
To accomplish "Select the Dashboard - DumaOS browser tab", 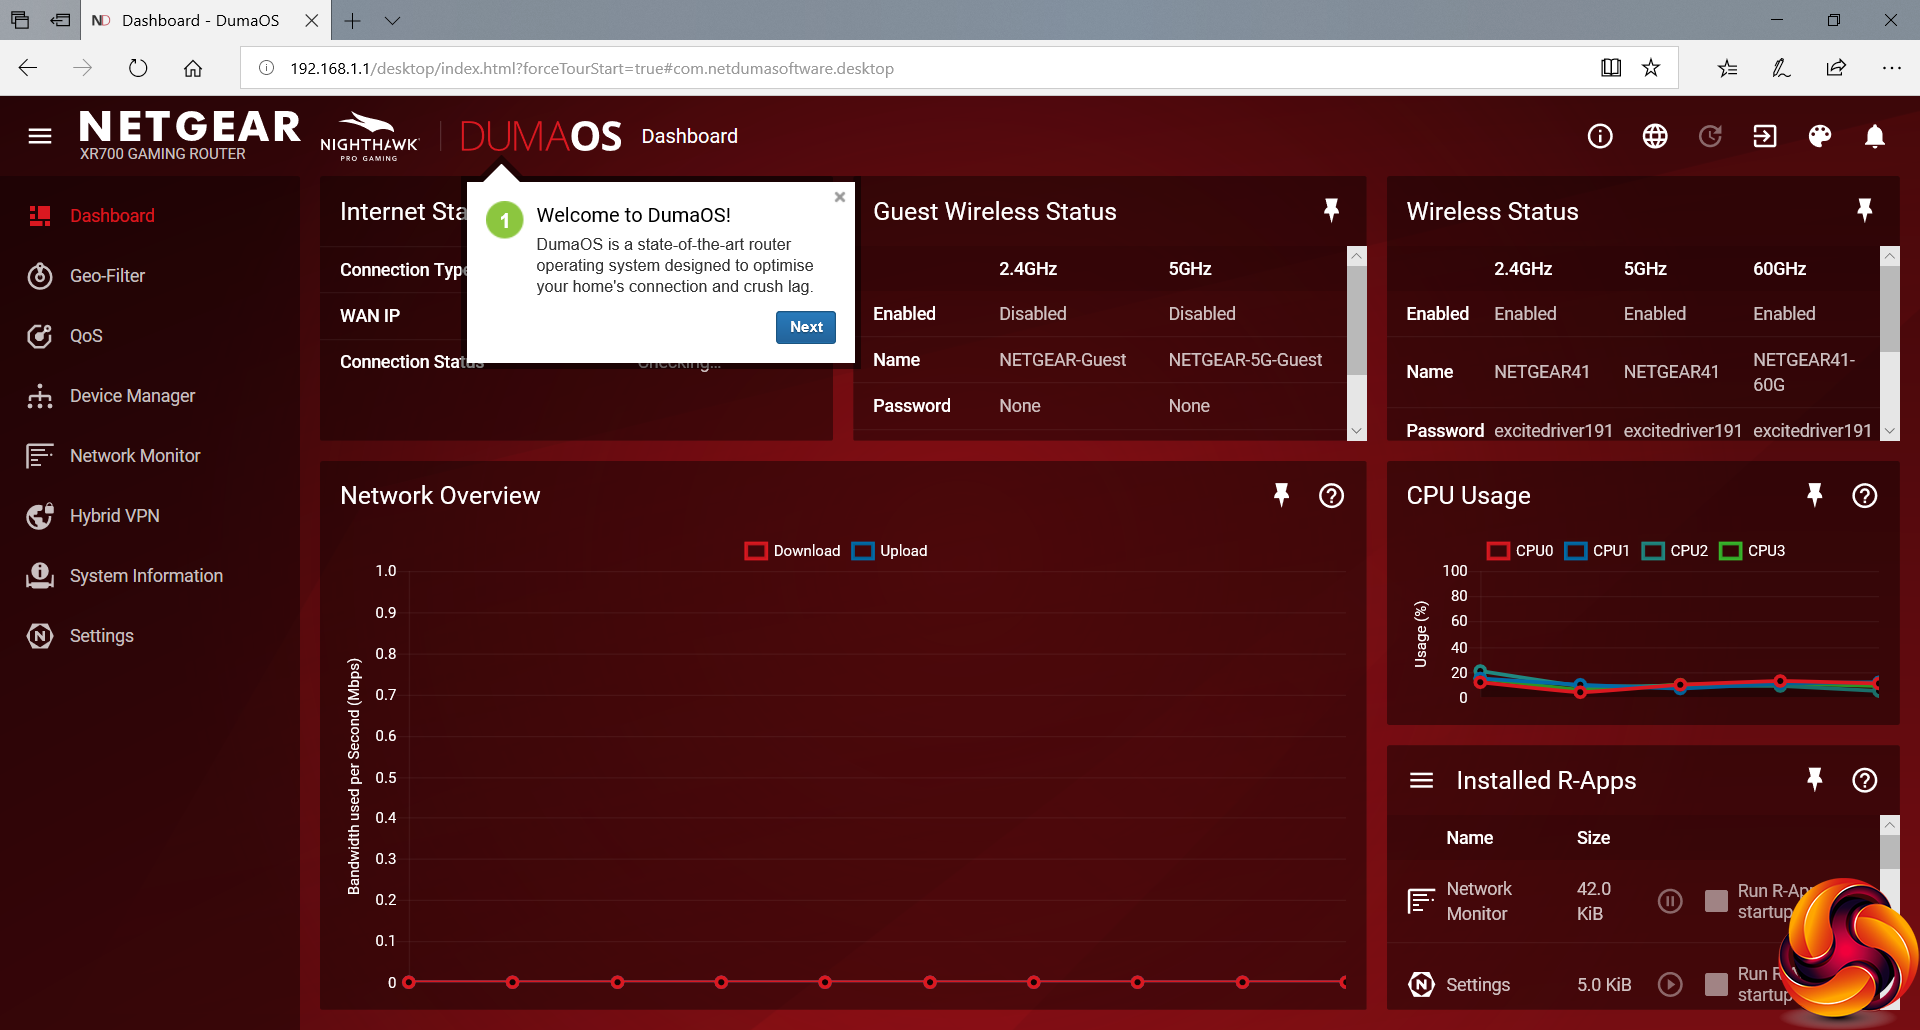I will click(x=203, y=20).
